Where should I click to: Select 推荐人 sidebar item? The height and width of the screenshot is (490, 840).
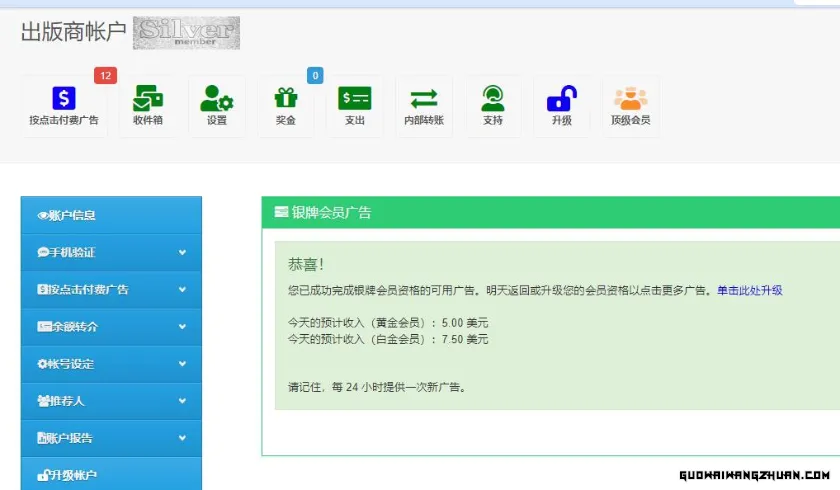click(x=111, y=401)
